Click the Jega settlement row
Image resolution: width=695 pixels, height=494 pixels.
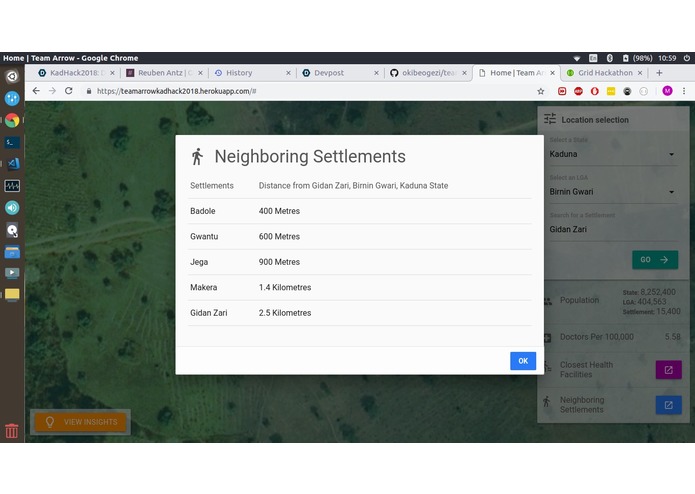(359, 262)
